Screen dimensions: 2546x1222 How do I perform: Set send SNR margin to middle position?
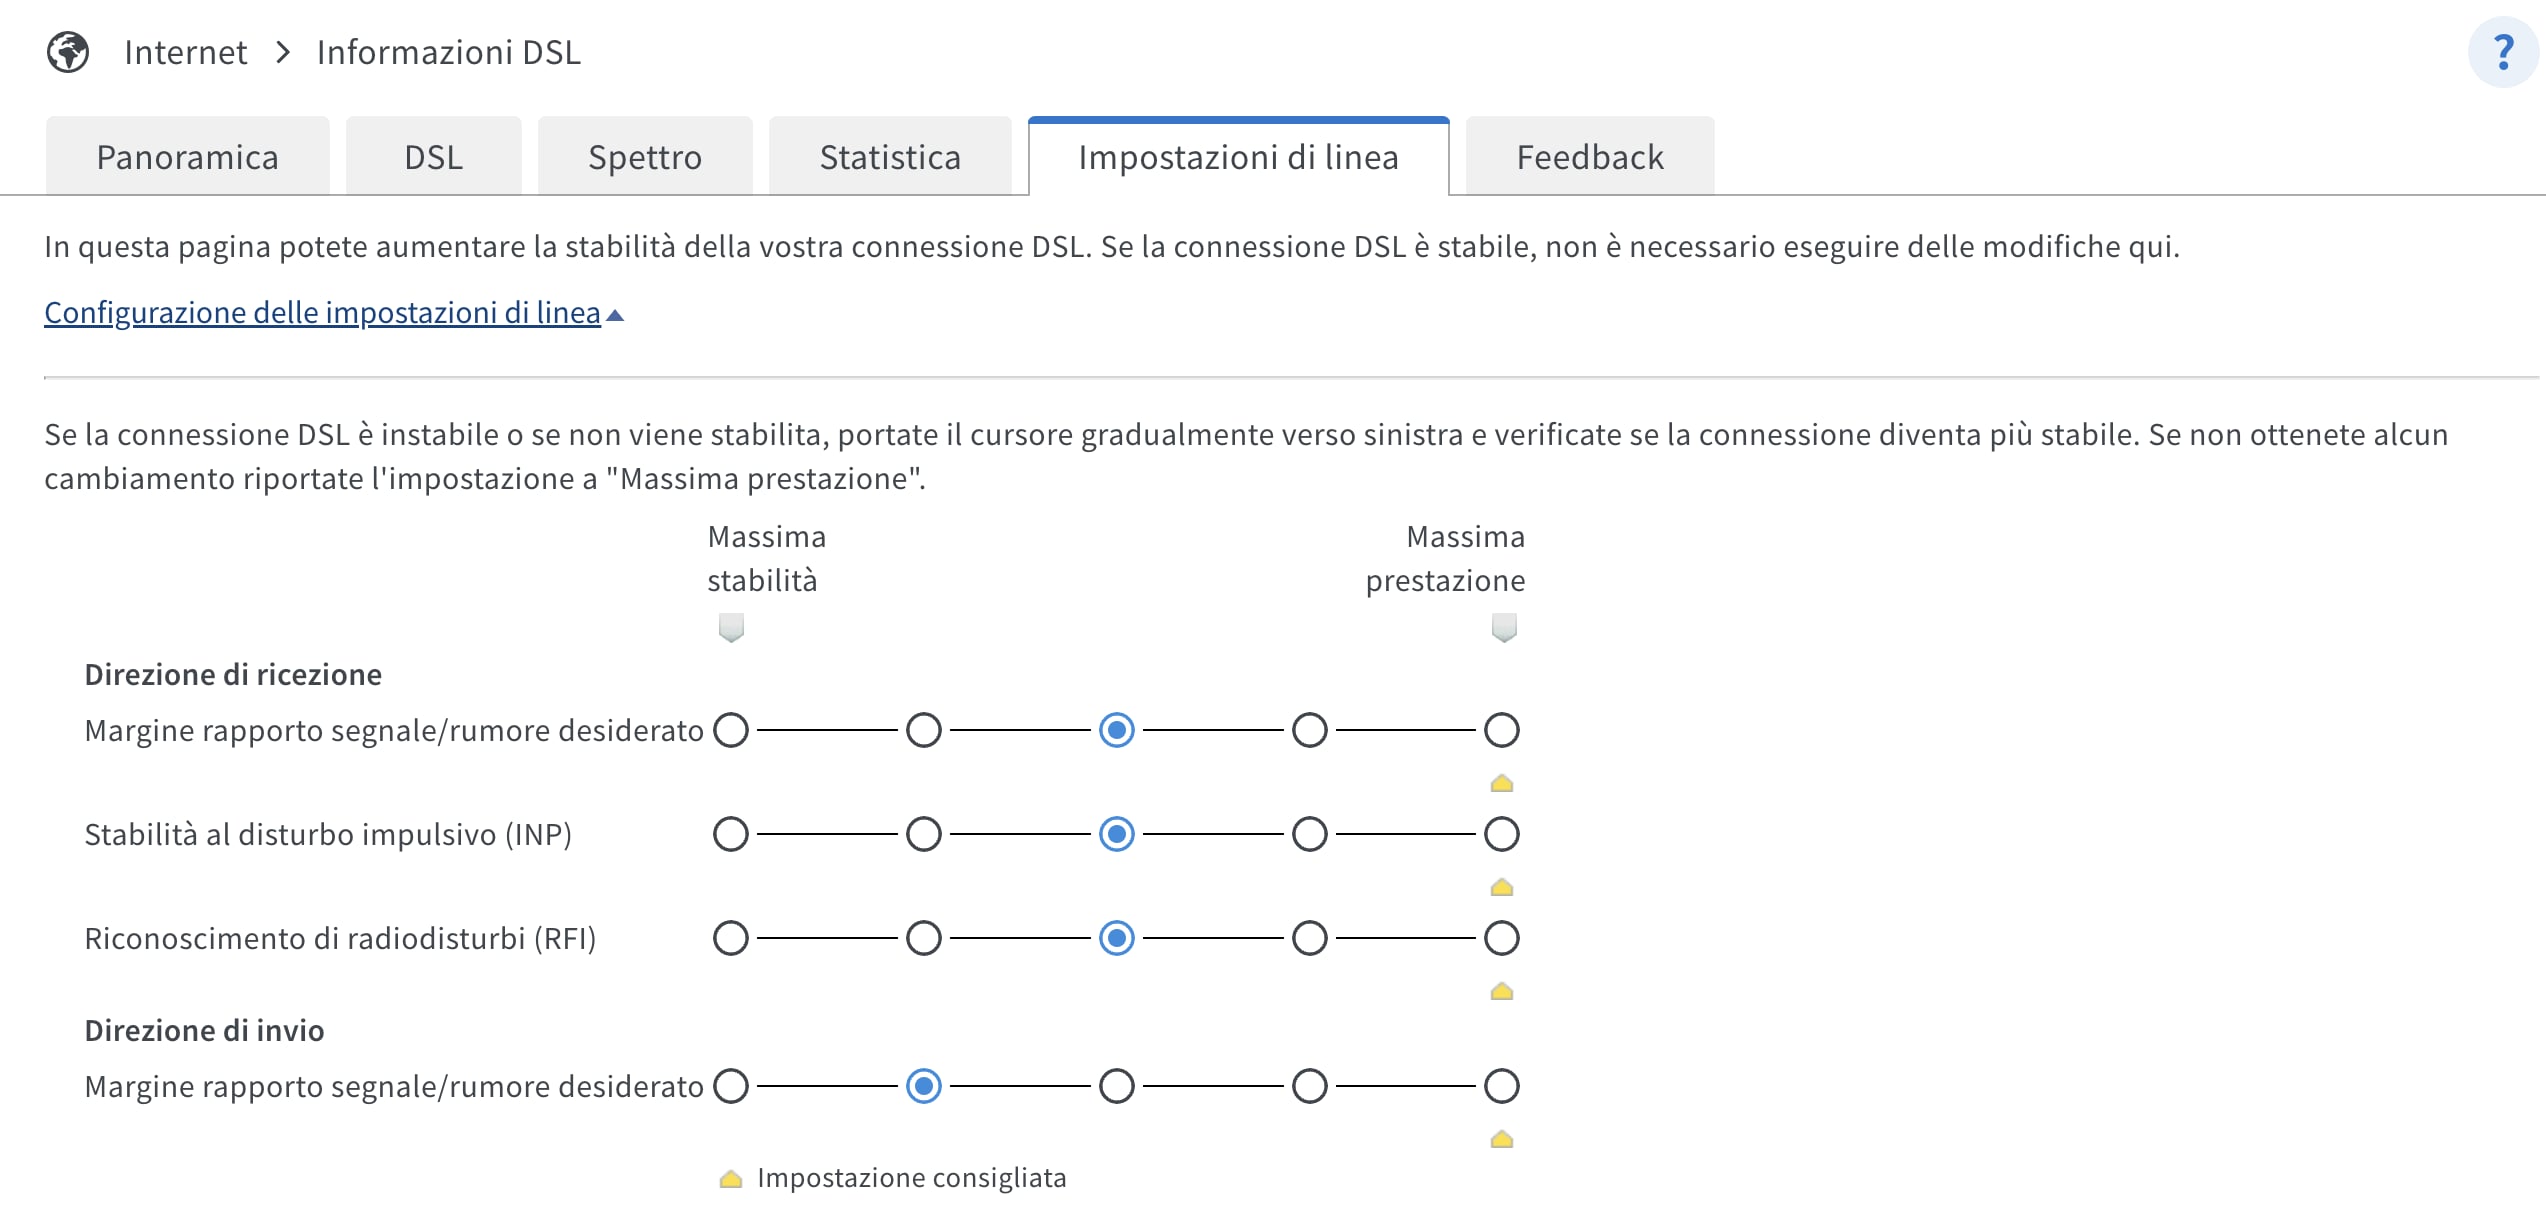(1116, 1086)
